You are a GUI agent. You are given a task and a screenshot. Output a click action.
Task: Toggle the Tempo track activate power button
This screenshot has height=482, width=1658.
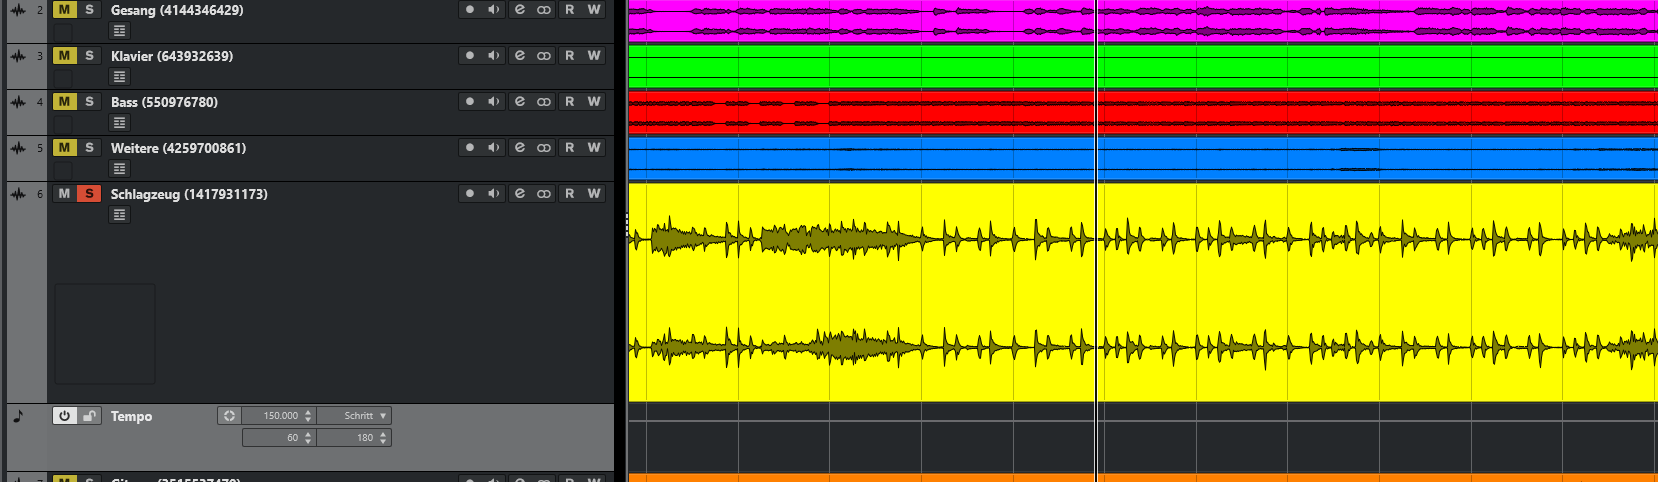pos(64,416)
